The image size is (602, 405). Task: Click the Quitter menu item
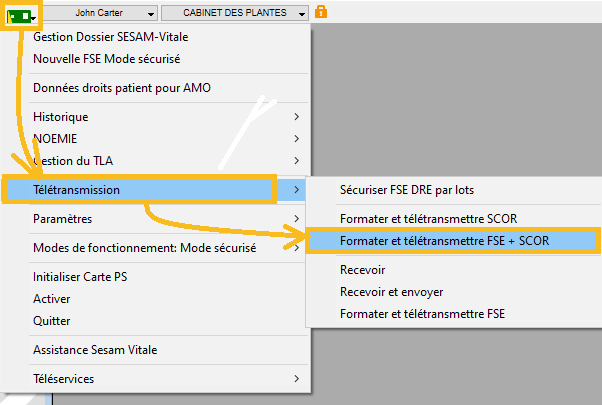pos(52,321)
